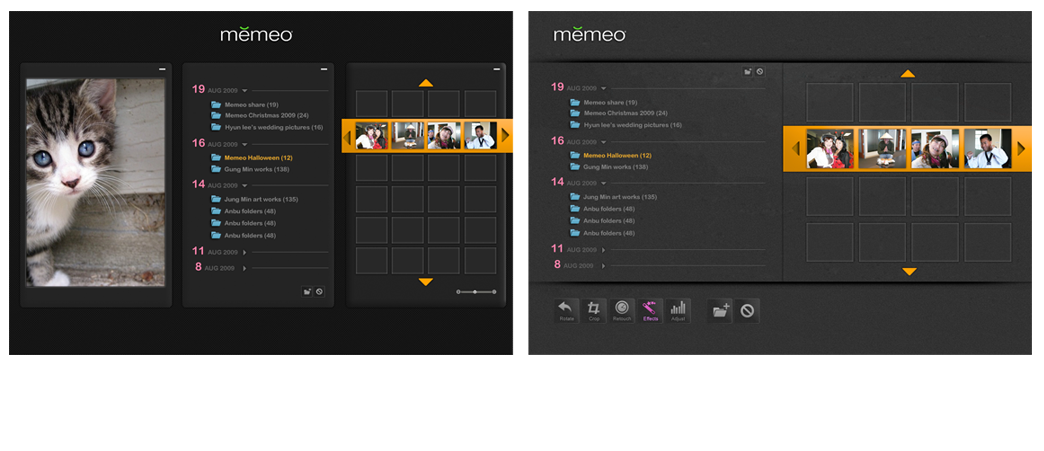1044x451 pixels.
Task: Collapse the 19 AUG 2009 group beside kitten photo
Action: [x=244, y=90]
